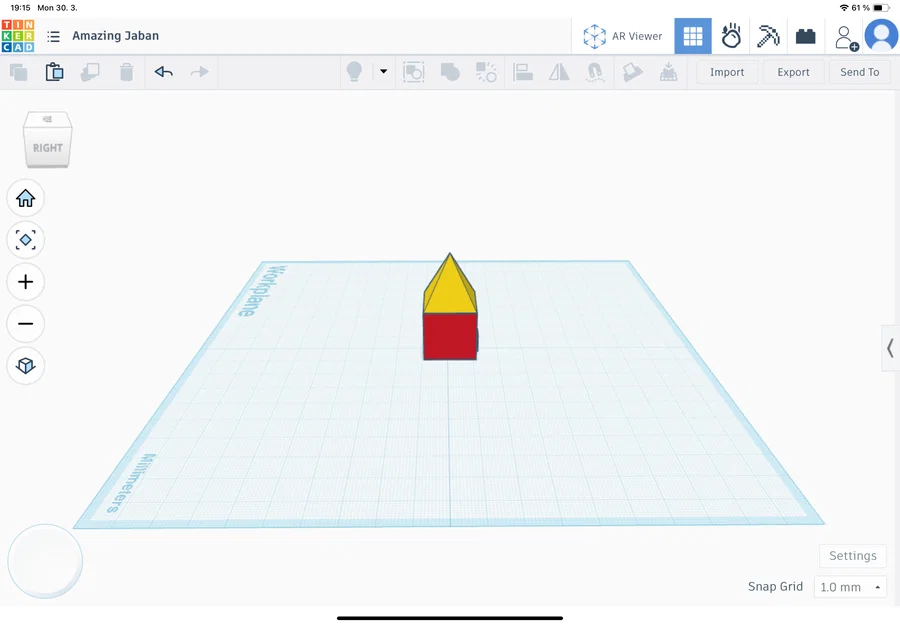
Task: Click the Mirror tool icon
Action: point(558,71)
